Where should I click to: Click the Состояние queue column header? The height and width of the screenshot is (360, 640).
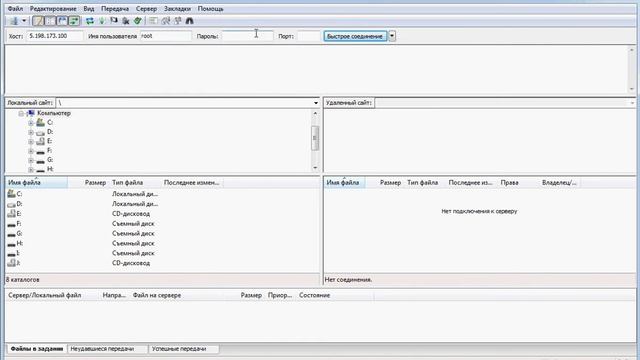[335, 295]
